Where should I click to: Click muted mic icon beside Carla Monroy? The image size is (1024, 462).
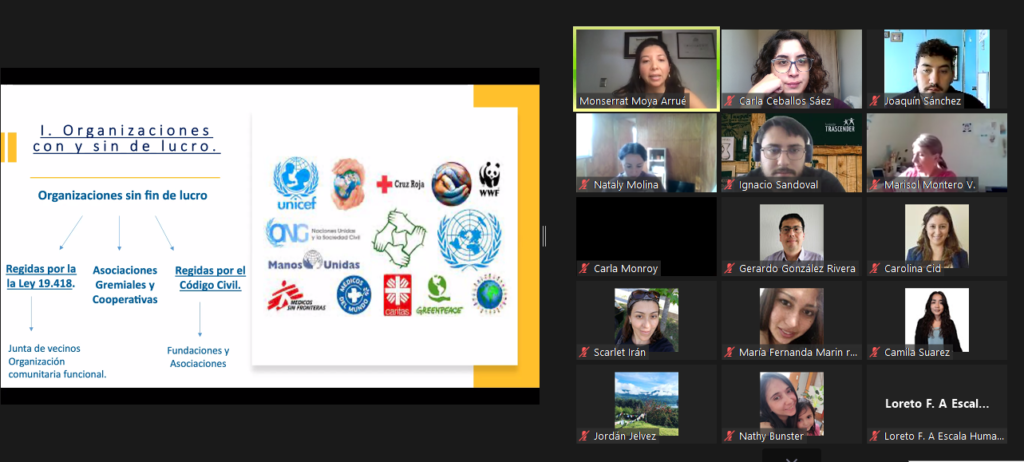point(584,269)
